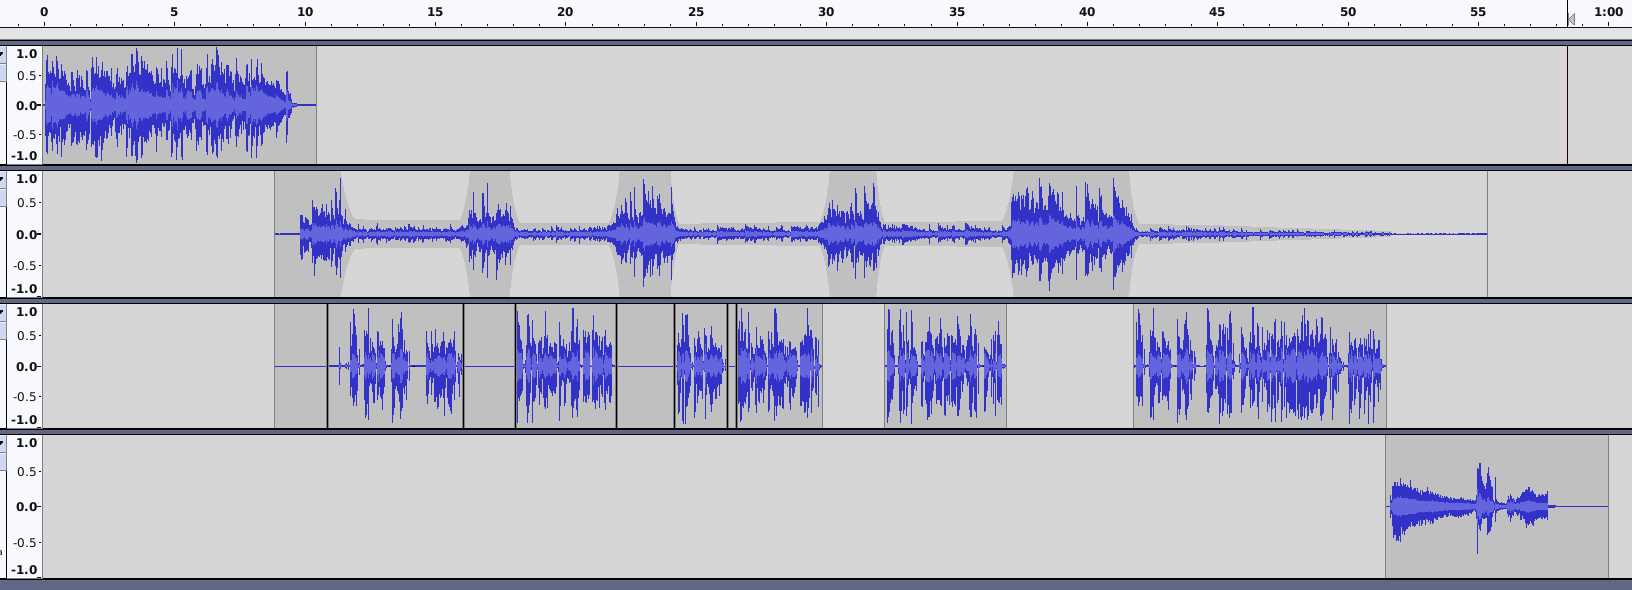The image size is (1632, 590).
Task: Click the 15 second mark on ruler
Action: click(x=435, y=12)
